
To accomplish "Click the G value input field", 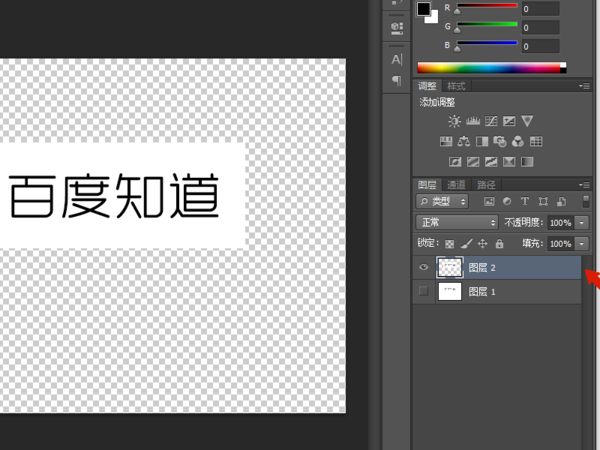I will pos(541,28).
